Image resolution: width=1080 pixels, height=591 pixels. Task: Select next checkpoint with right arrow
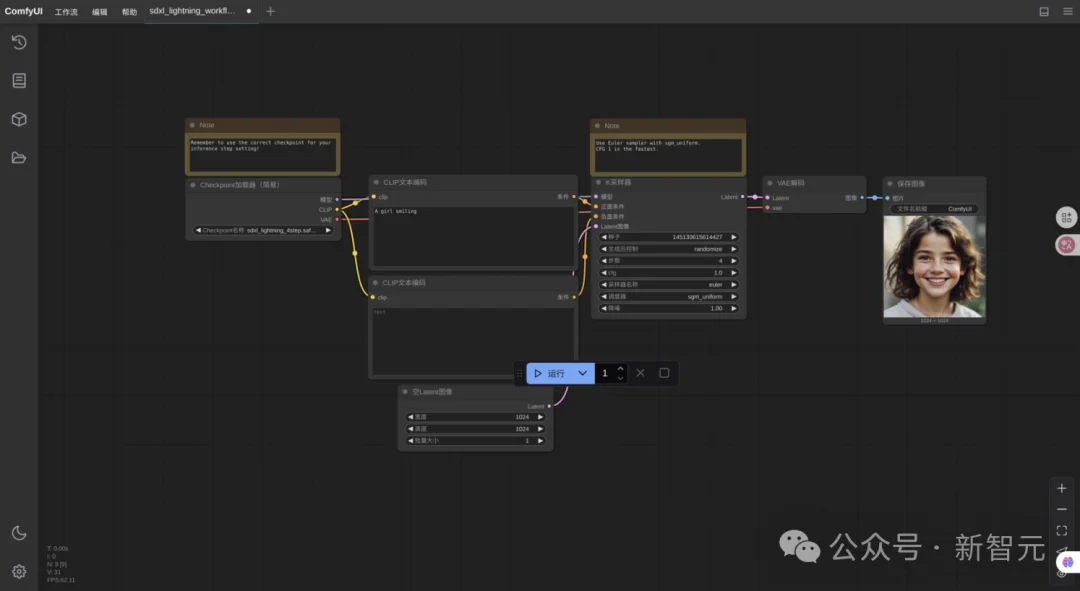(x=328, y=230)
